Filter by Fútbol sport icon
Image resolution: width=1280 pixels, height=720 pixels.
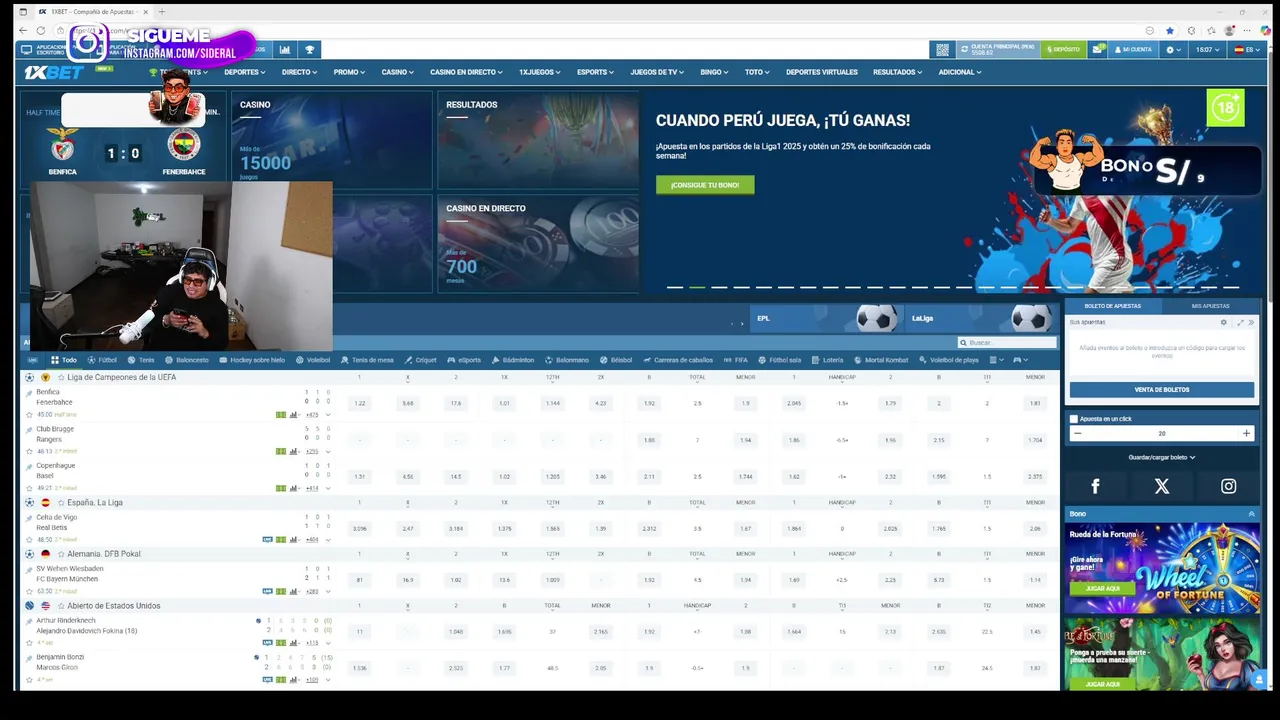click(102, 360)
